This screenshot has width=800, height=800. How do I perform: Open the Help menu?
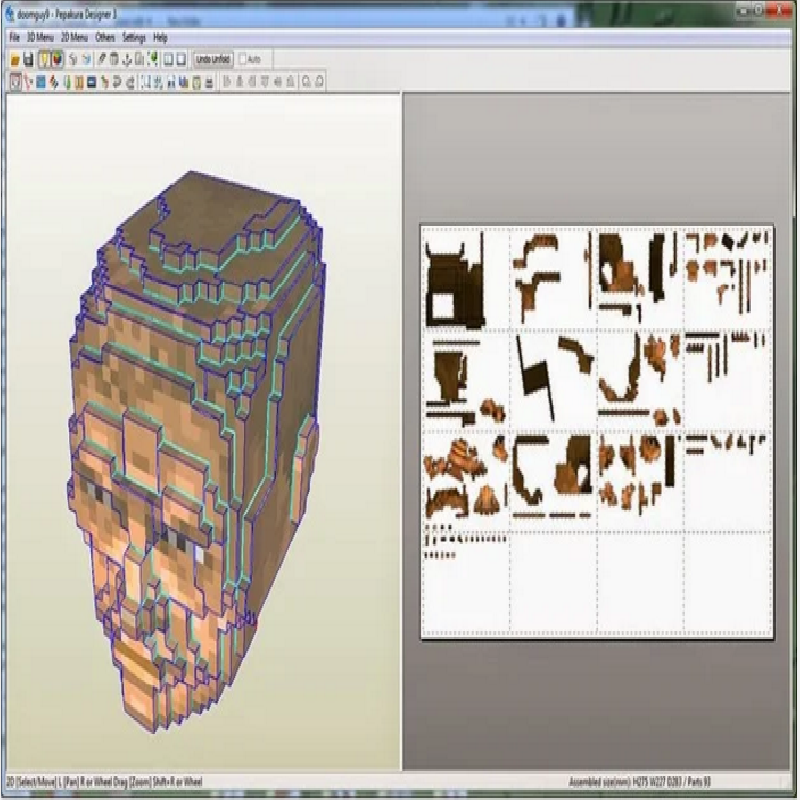point(160,38)
